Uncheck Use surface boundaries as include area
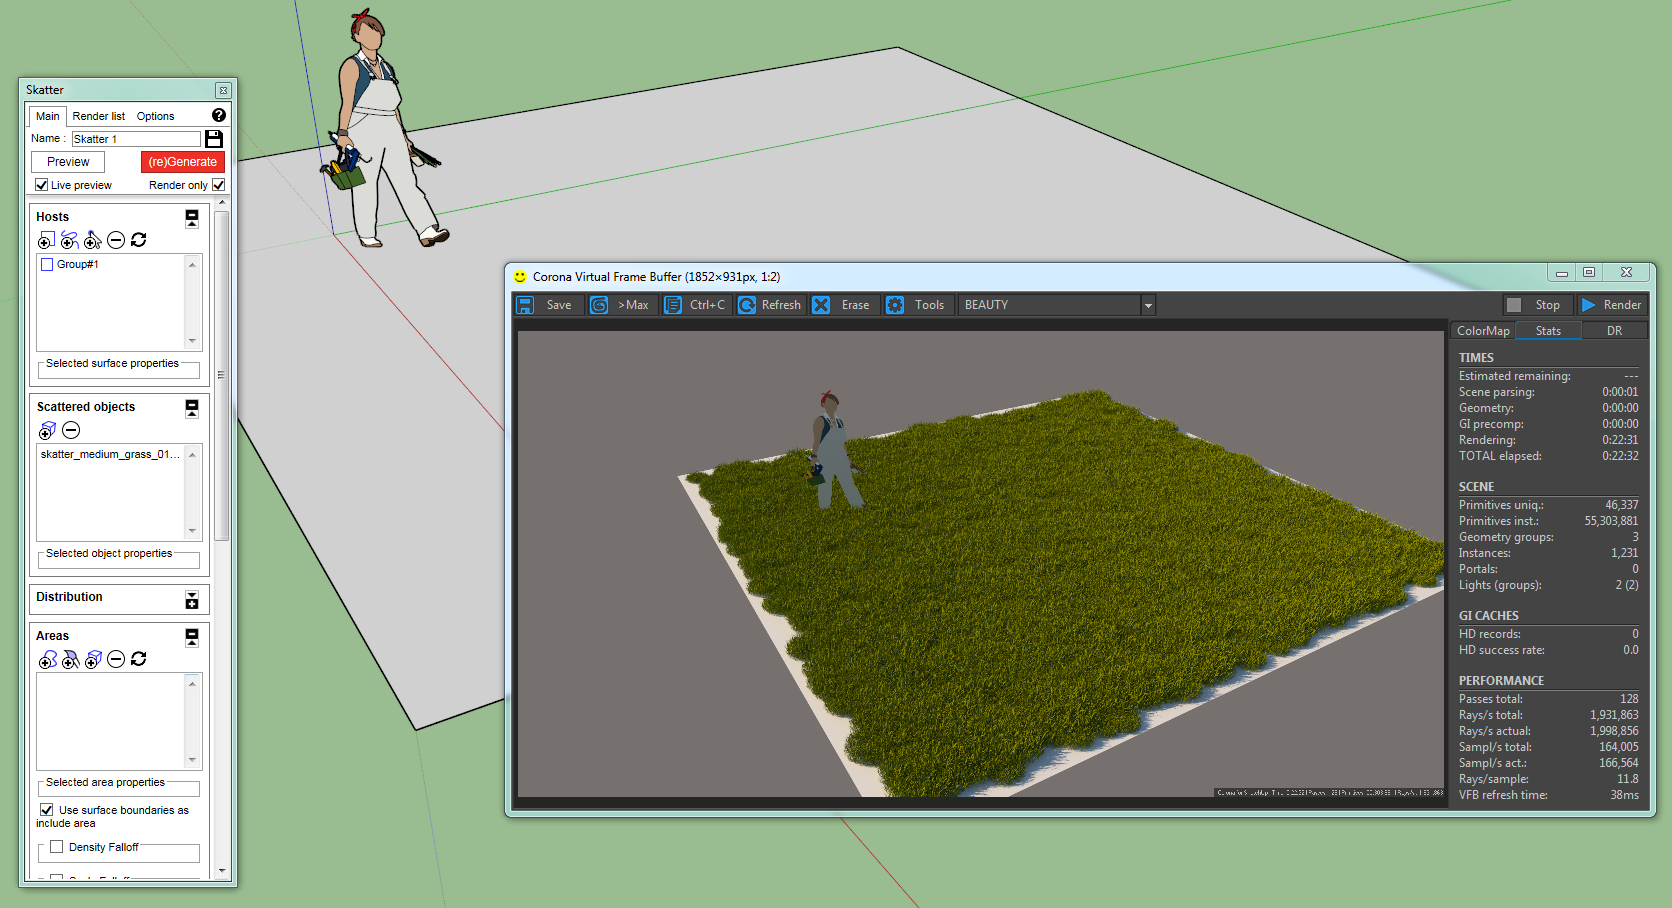1672x908 pixels. (x=46, y=810)
